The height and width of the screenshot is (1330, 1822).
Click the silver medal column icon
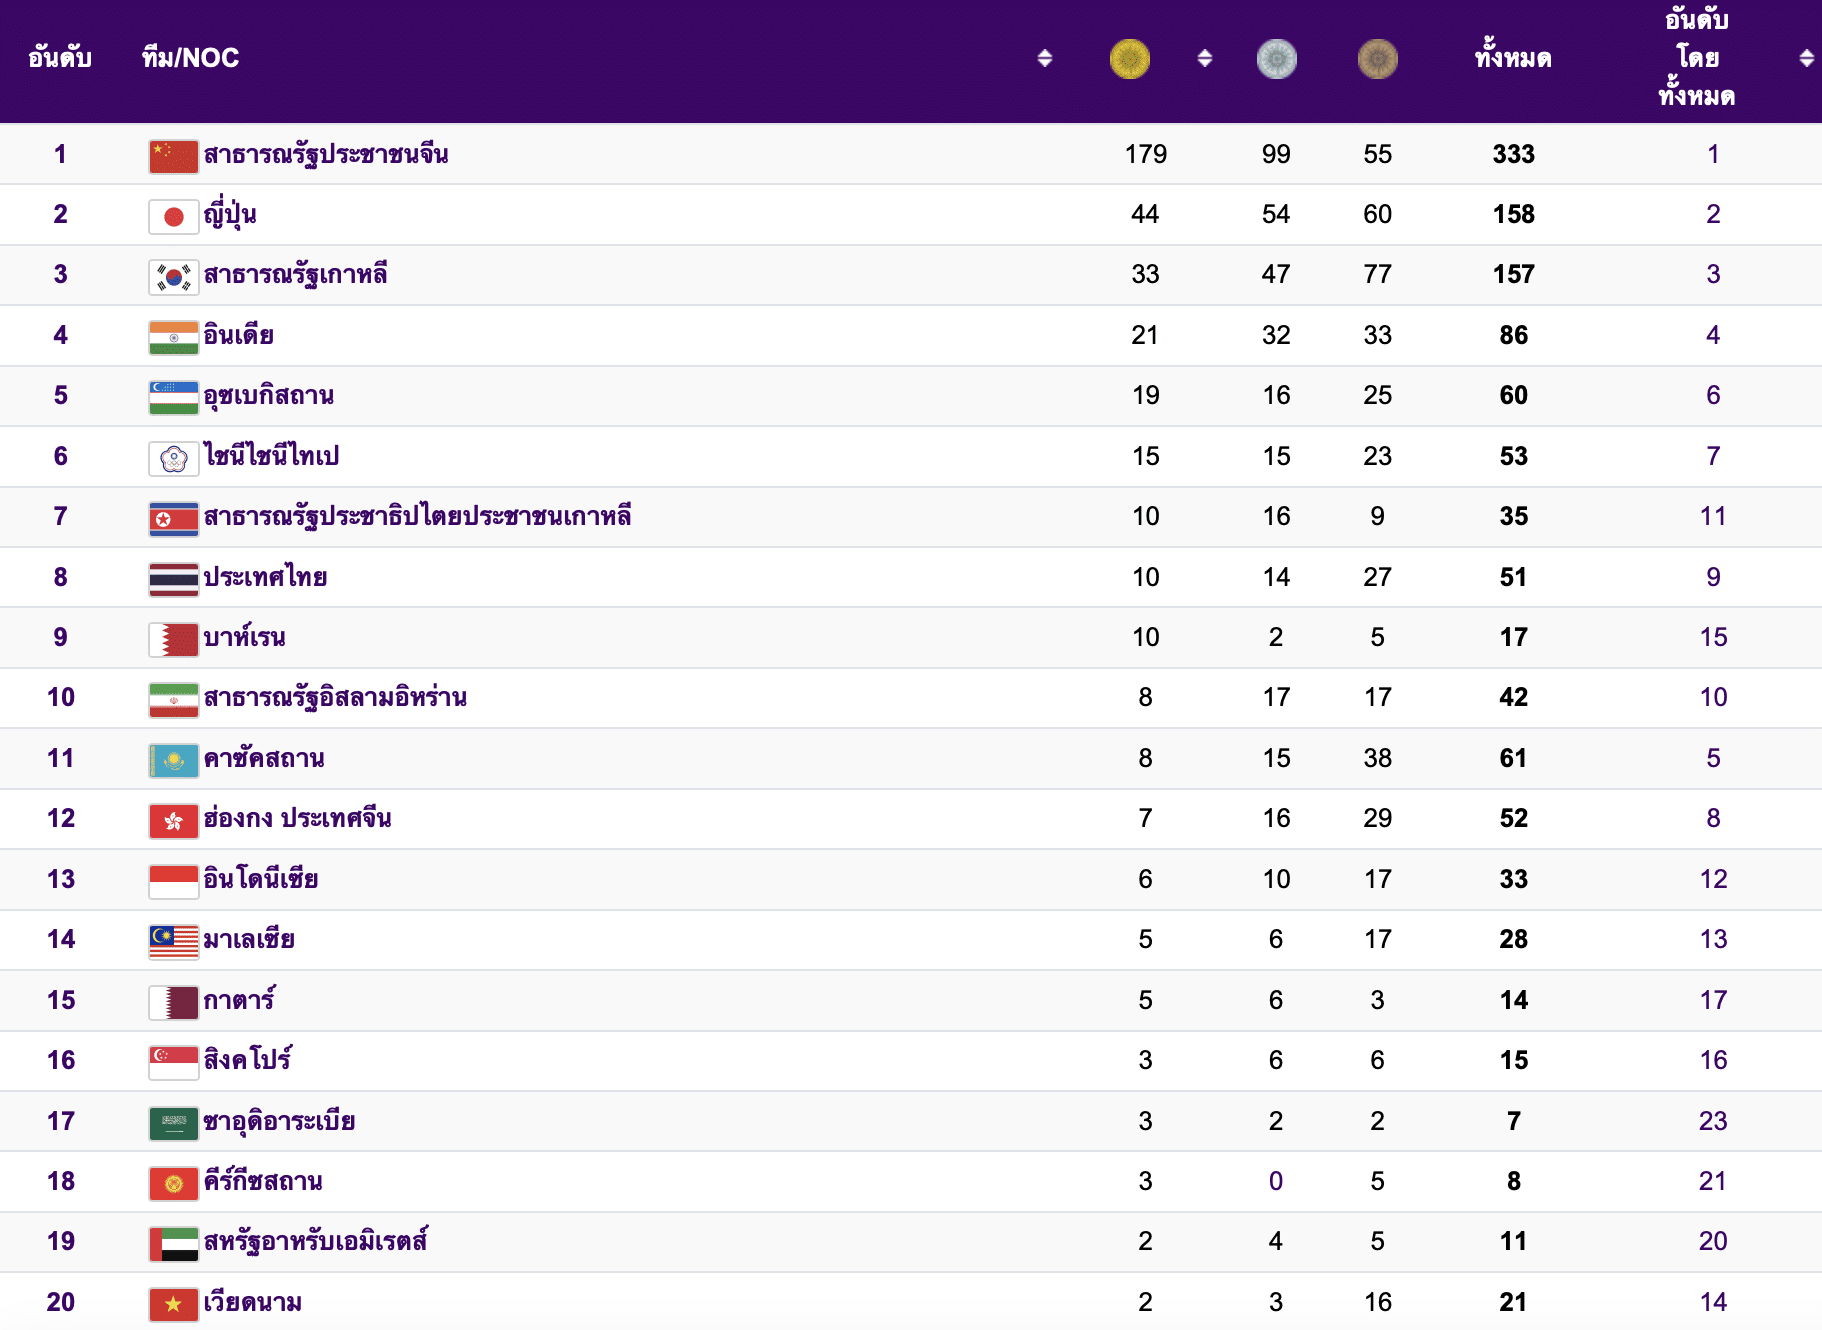tap(1276, 59)
